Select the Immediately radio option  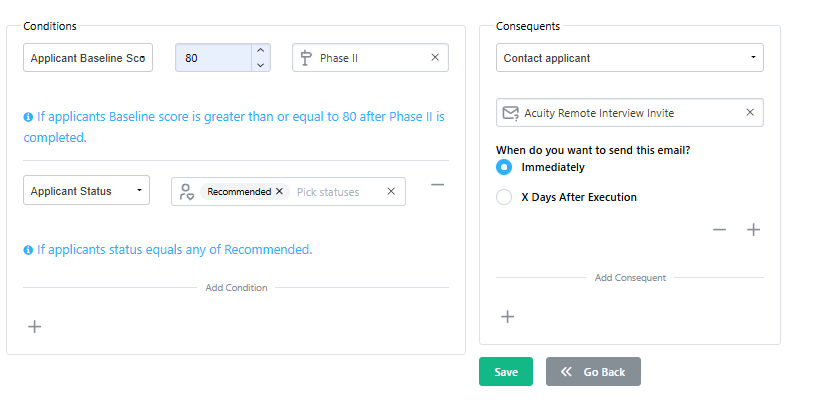click(x=504, y=167)
